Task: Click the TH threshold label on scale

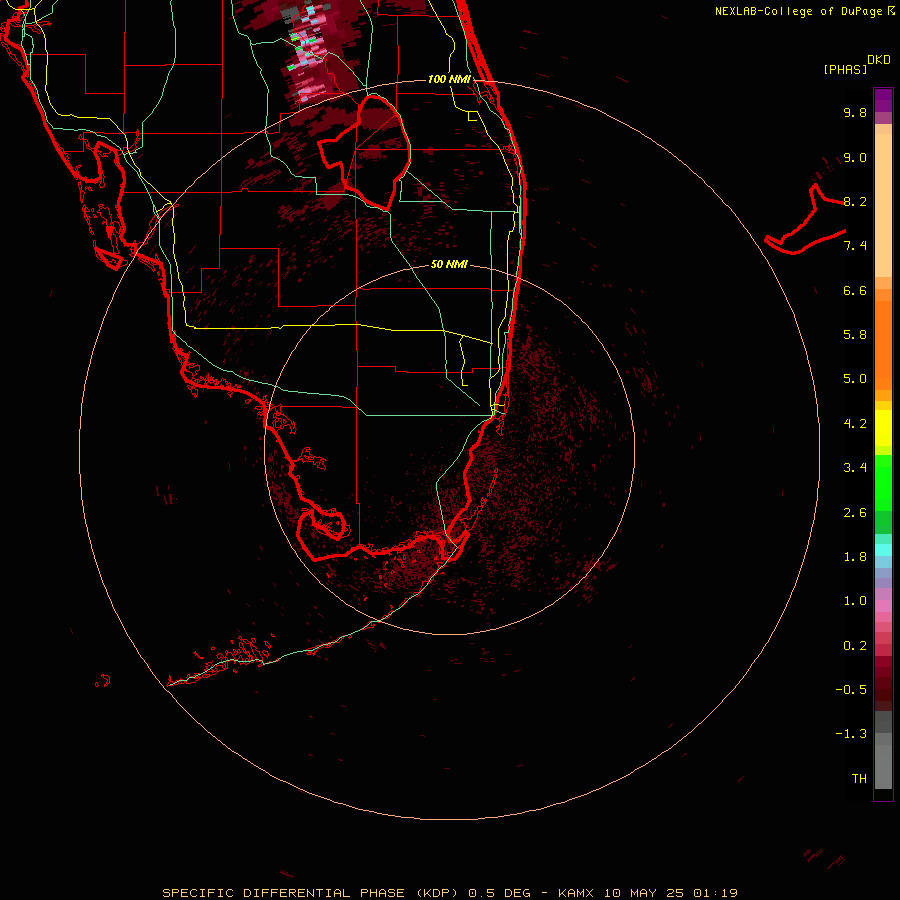Action: pos(859,779)
